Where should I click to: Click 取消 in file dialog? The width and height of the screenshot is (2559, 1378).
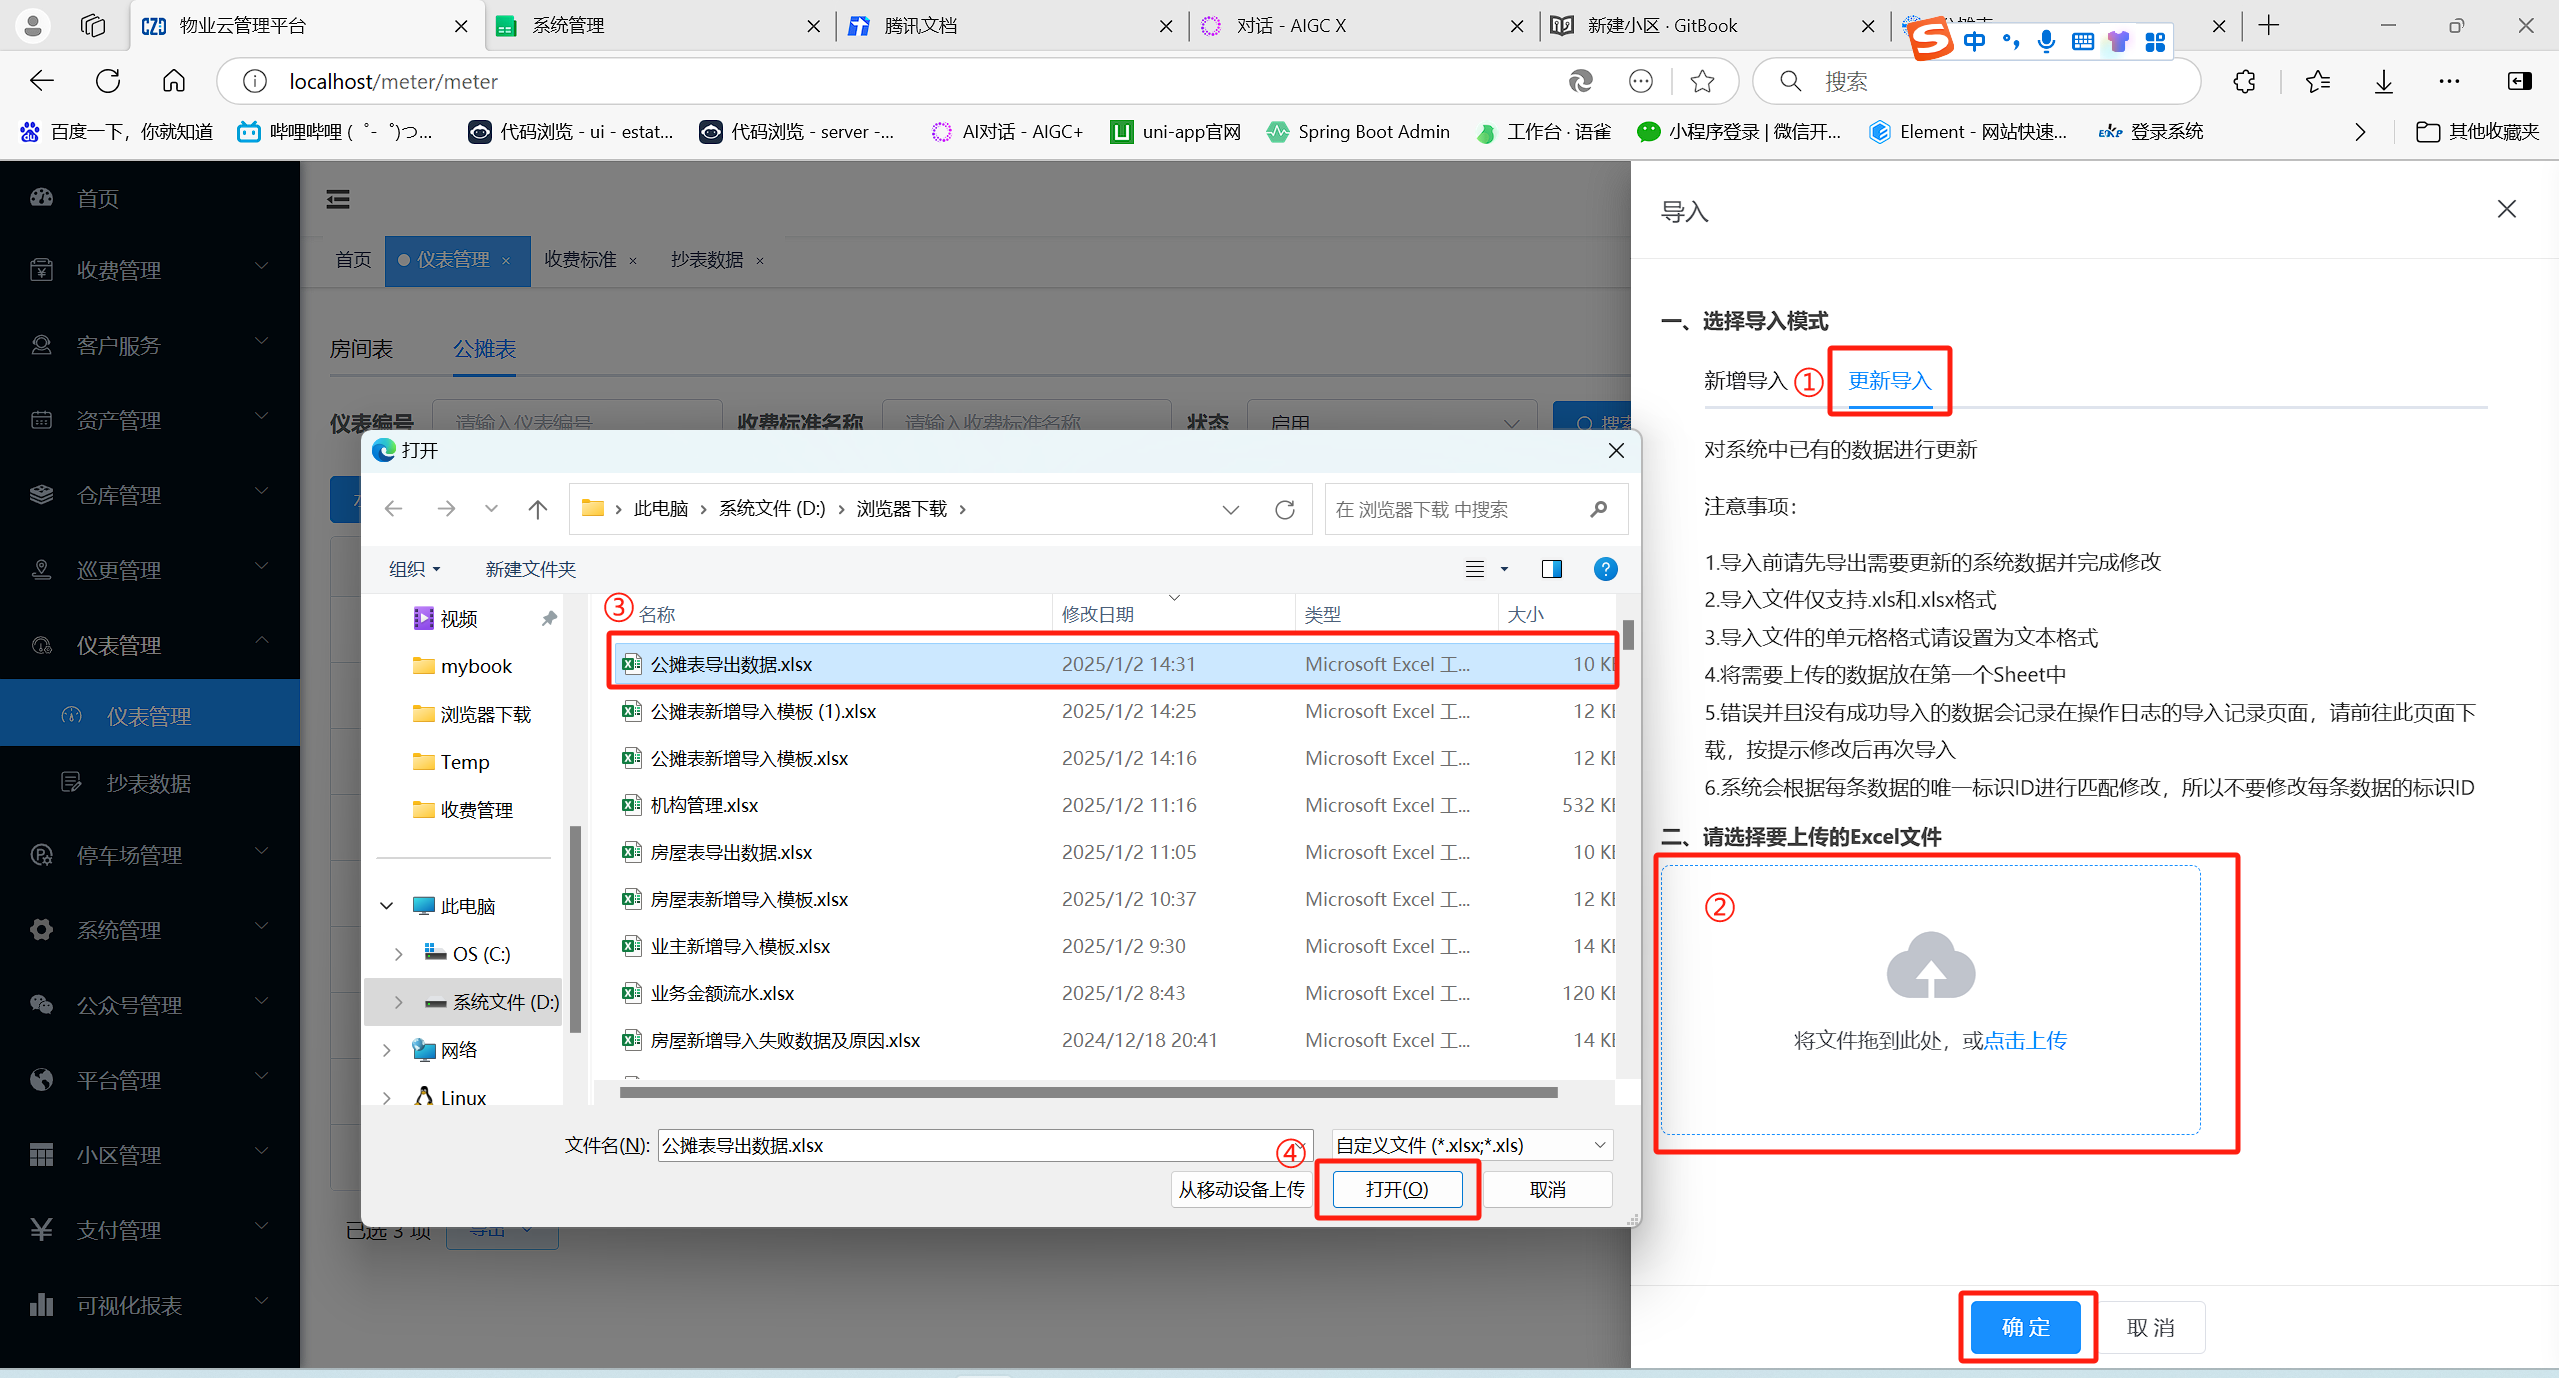1547,1189
